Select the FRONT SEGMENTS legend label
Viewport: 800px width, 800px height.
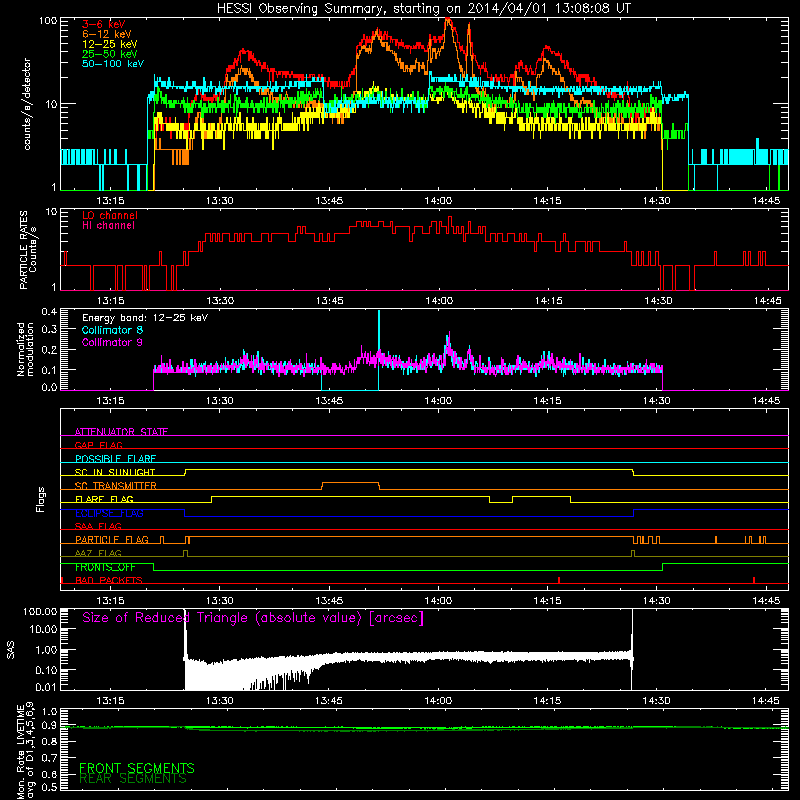click(x=137, y=768)
